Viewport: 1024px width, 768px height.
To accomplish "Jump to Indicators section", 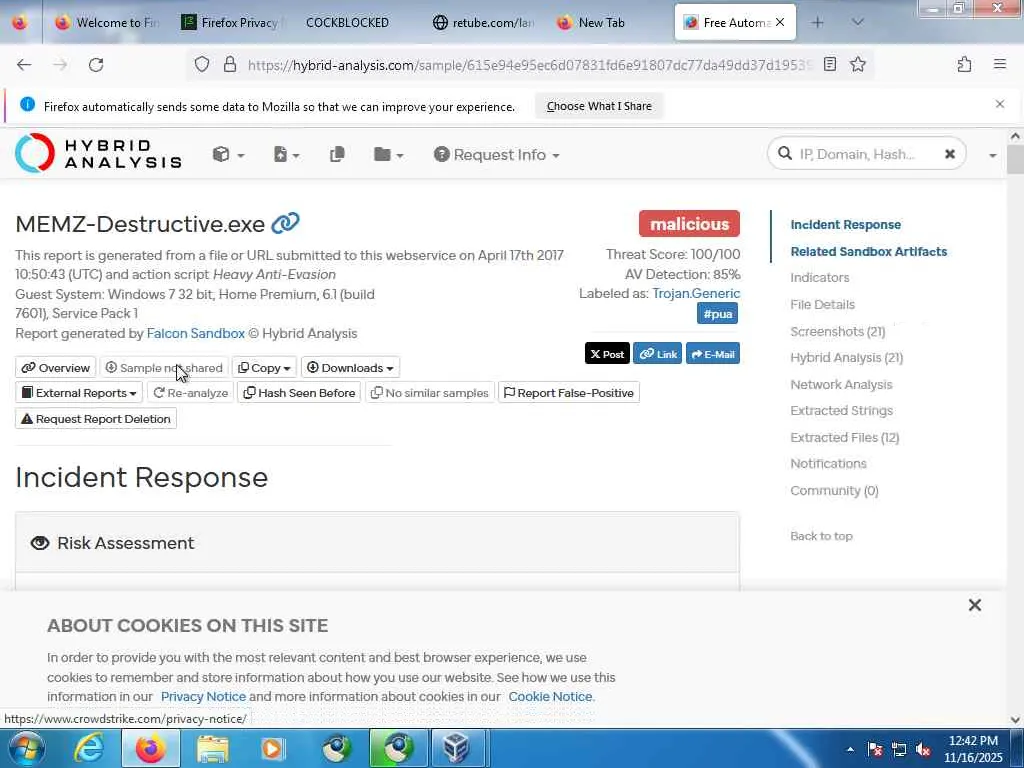I will coord(820,278).
